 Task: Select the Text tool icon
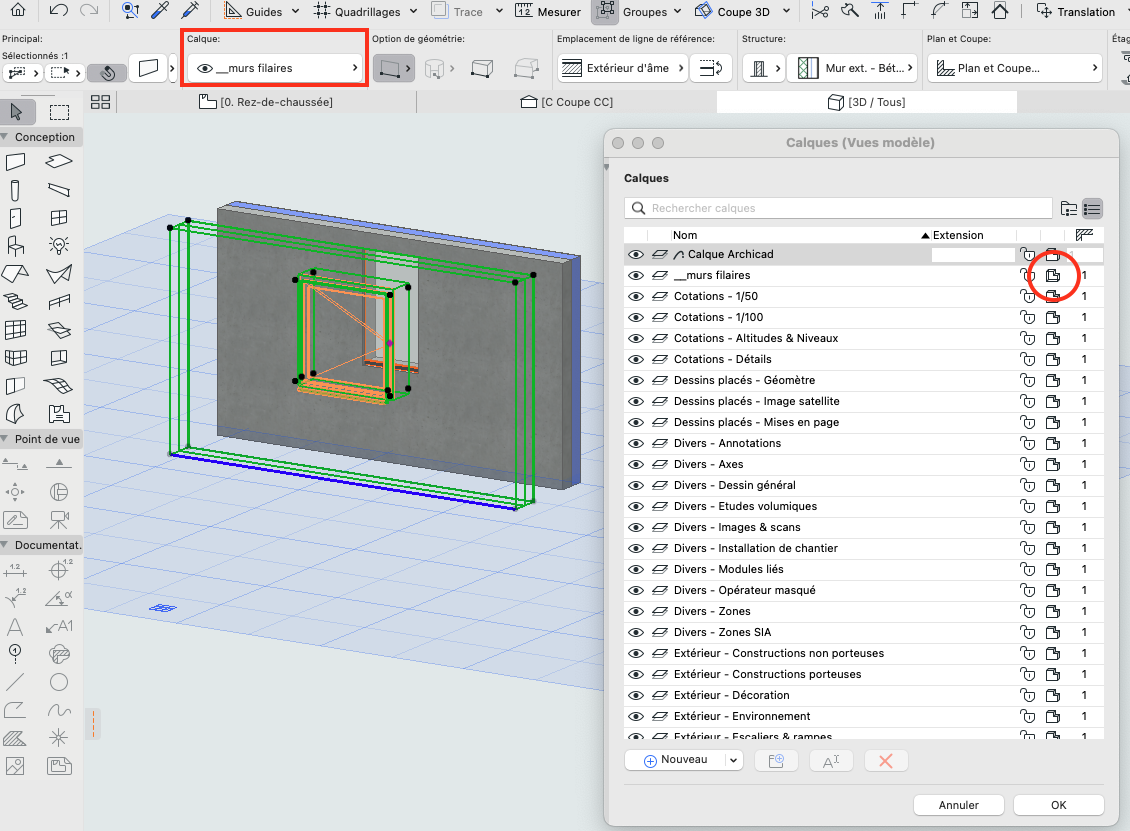pyautogui.click(x=15, y=626)
